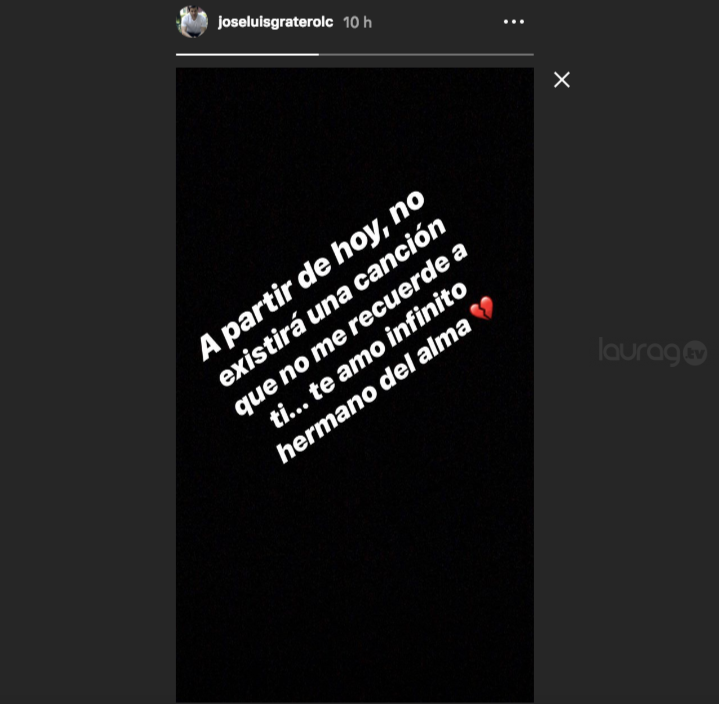This screenshot has height=704, width=719.
Task: Click the joseluisgraterolc profile avatar
Action: tap(192, 22)
